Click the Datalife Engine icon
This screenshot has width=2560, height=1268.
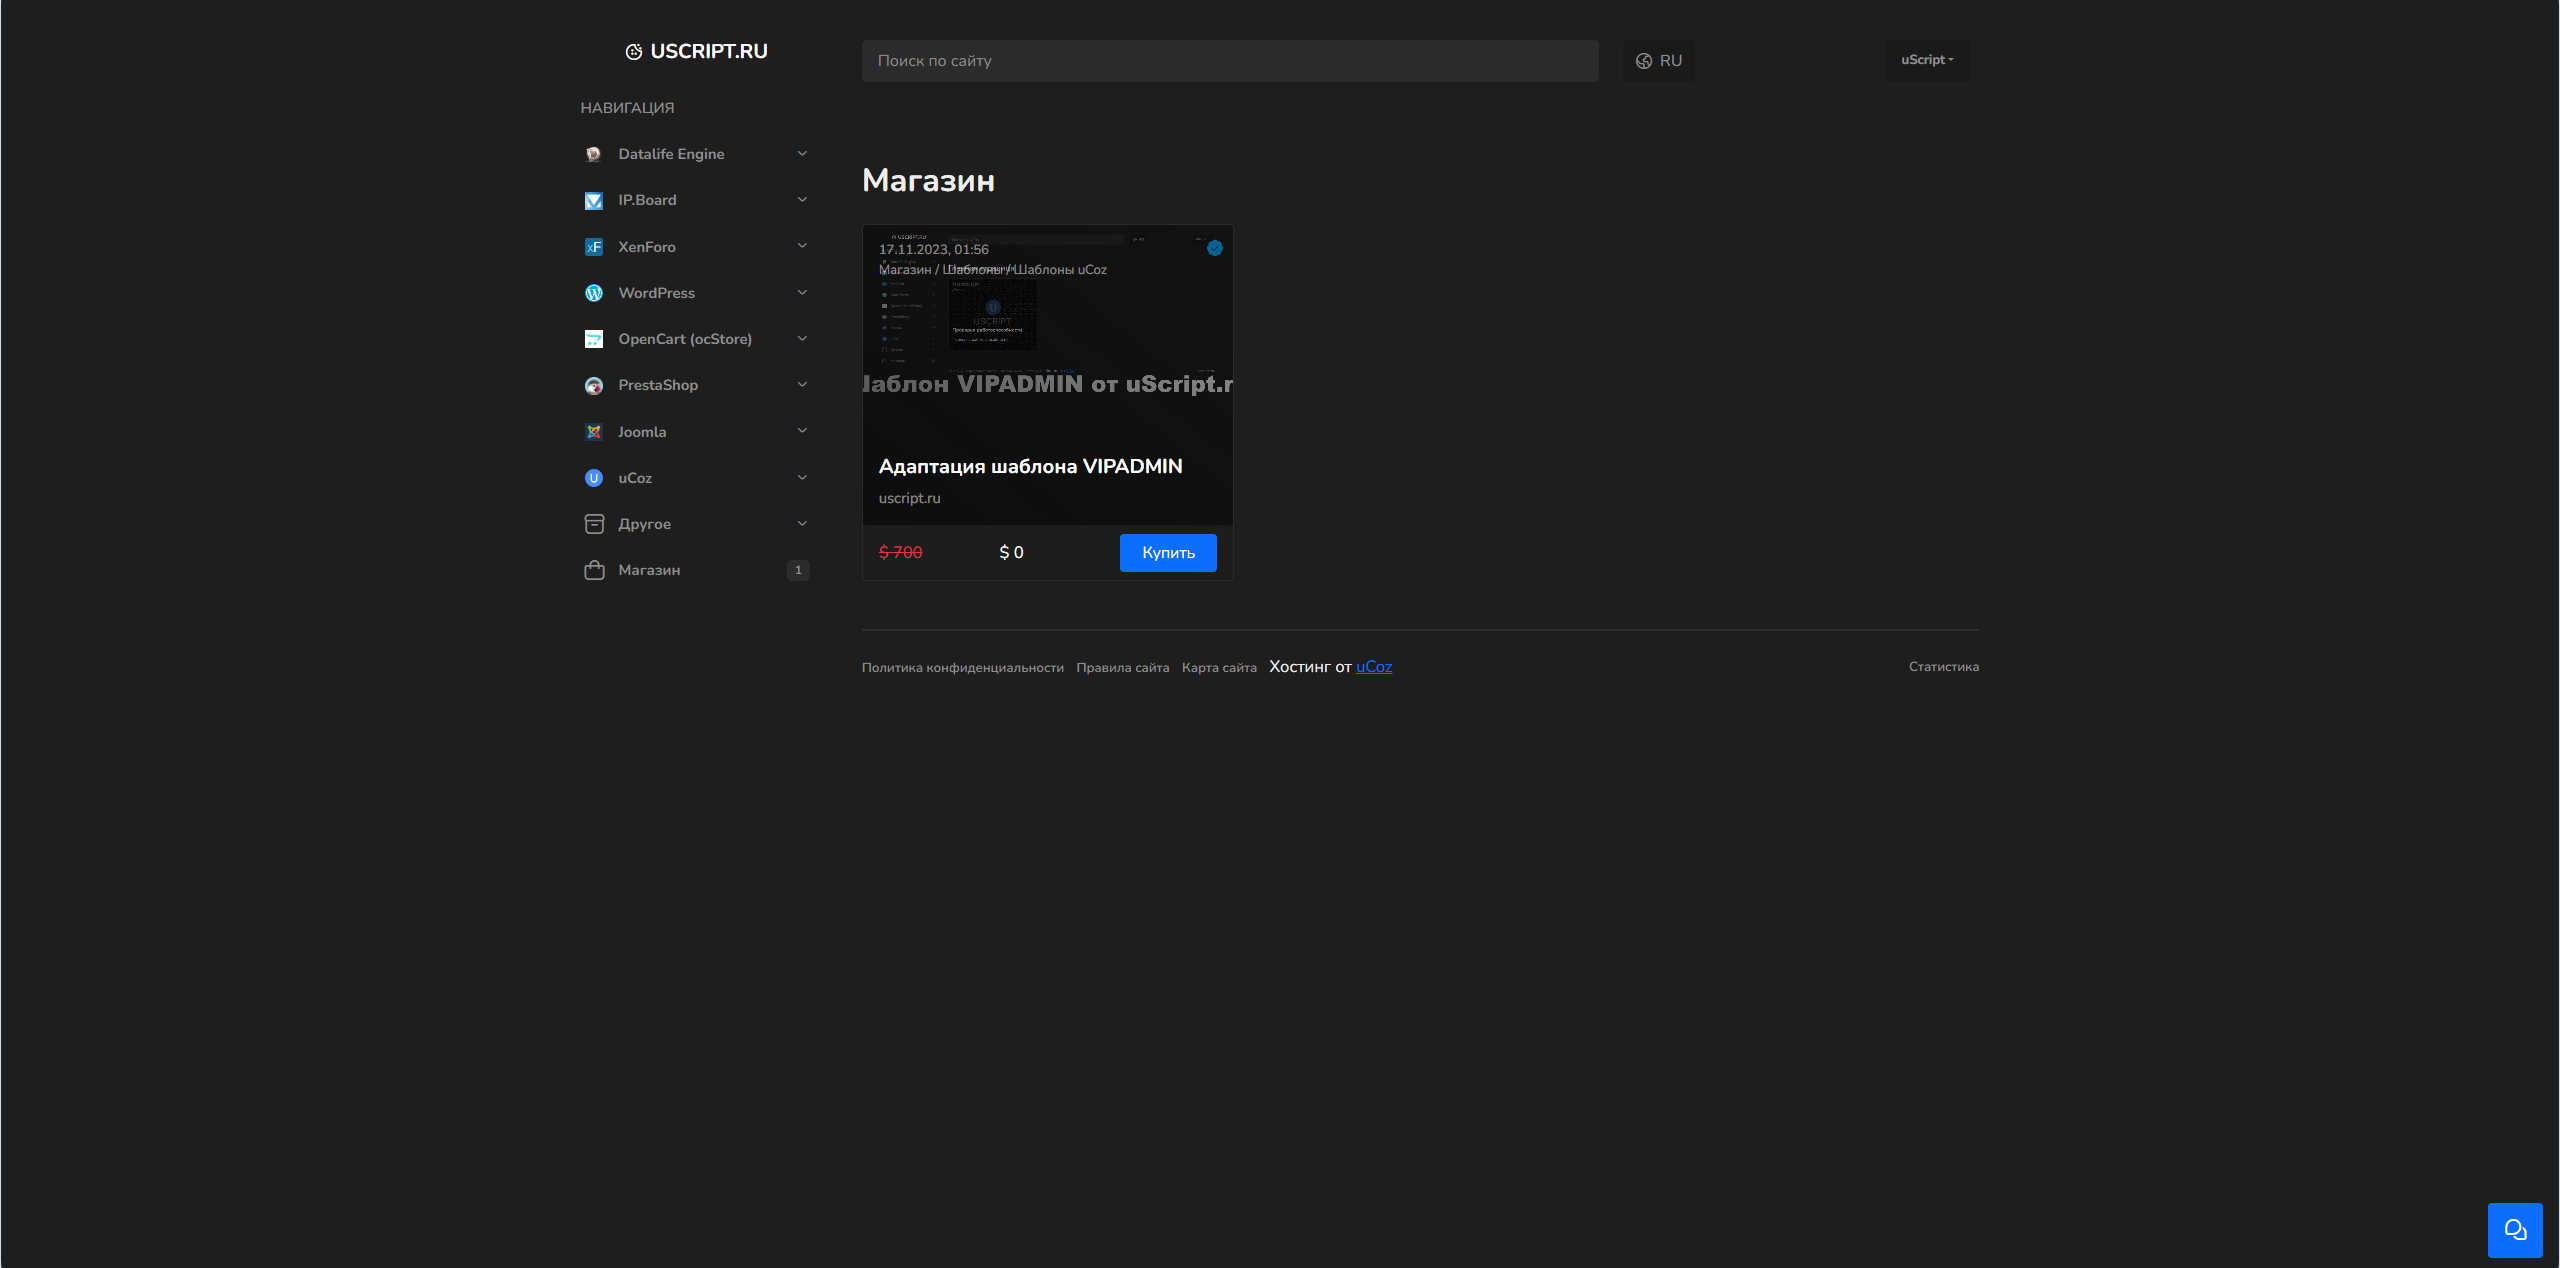point(594,154)
